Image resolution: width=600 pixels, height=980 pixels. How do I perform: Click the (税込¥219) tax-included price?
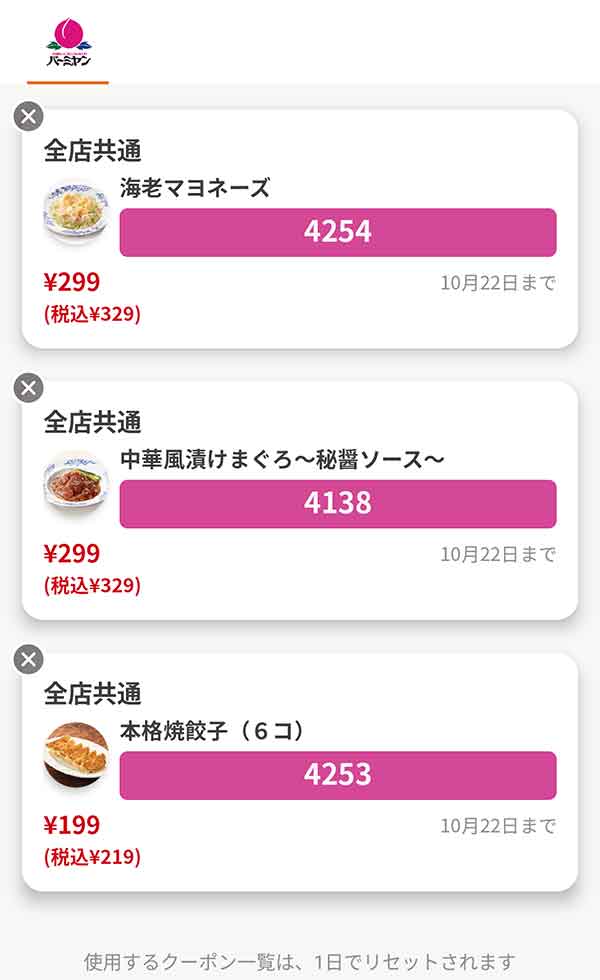tap(92, 857)
